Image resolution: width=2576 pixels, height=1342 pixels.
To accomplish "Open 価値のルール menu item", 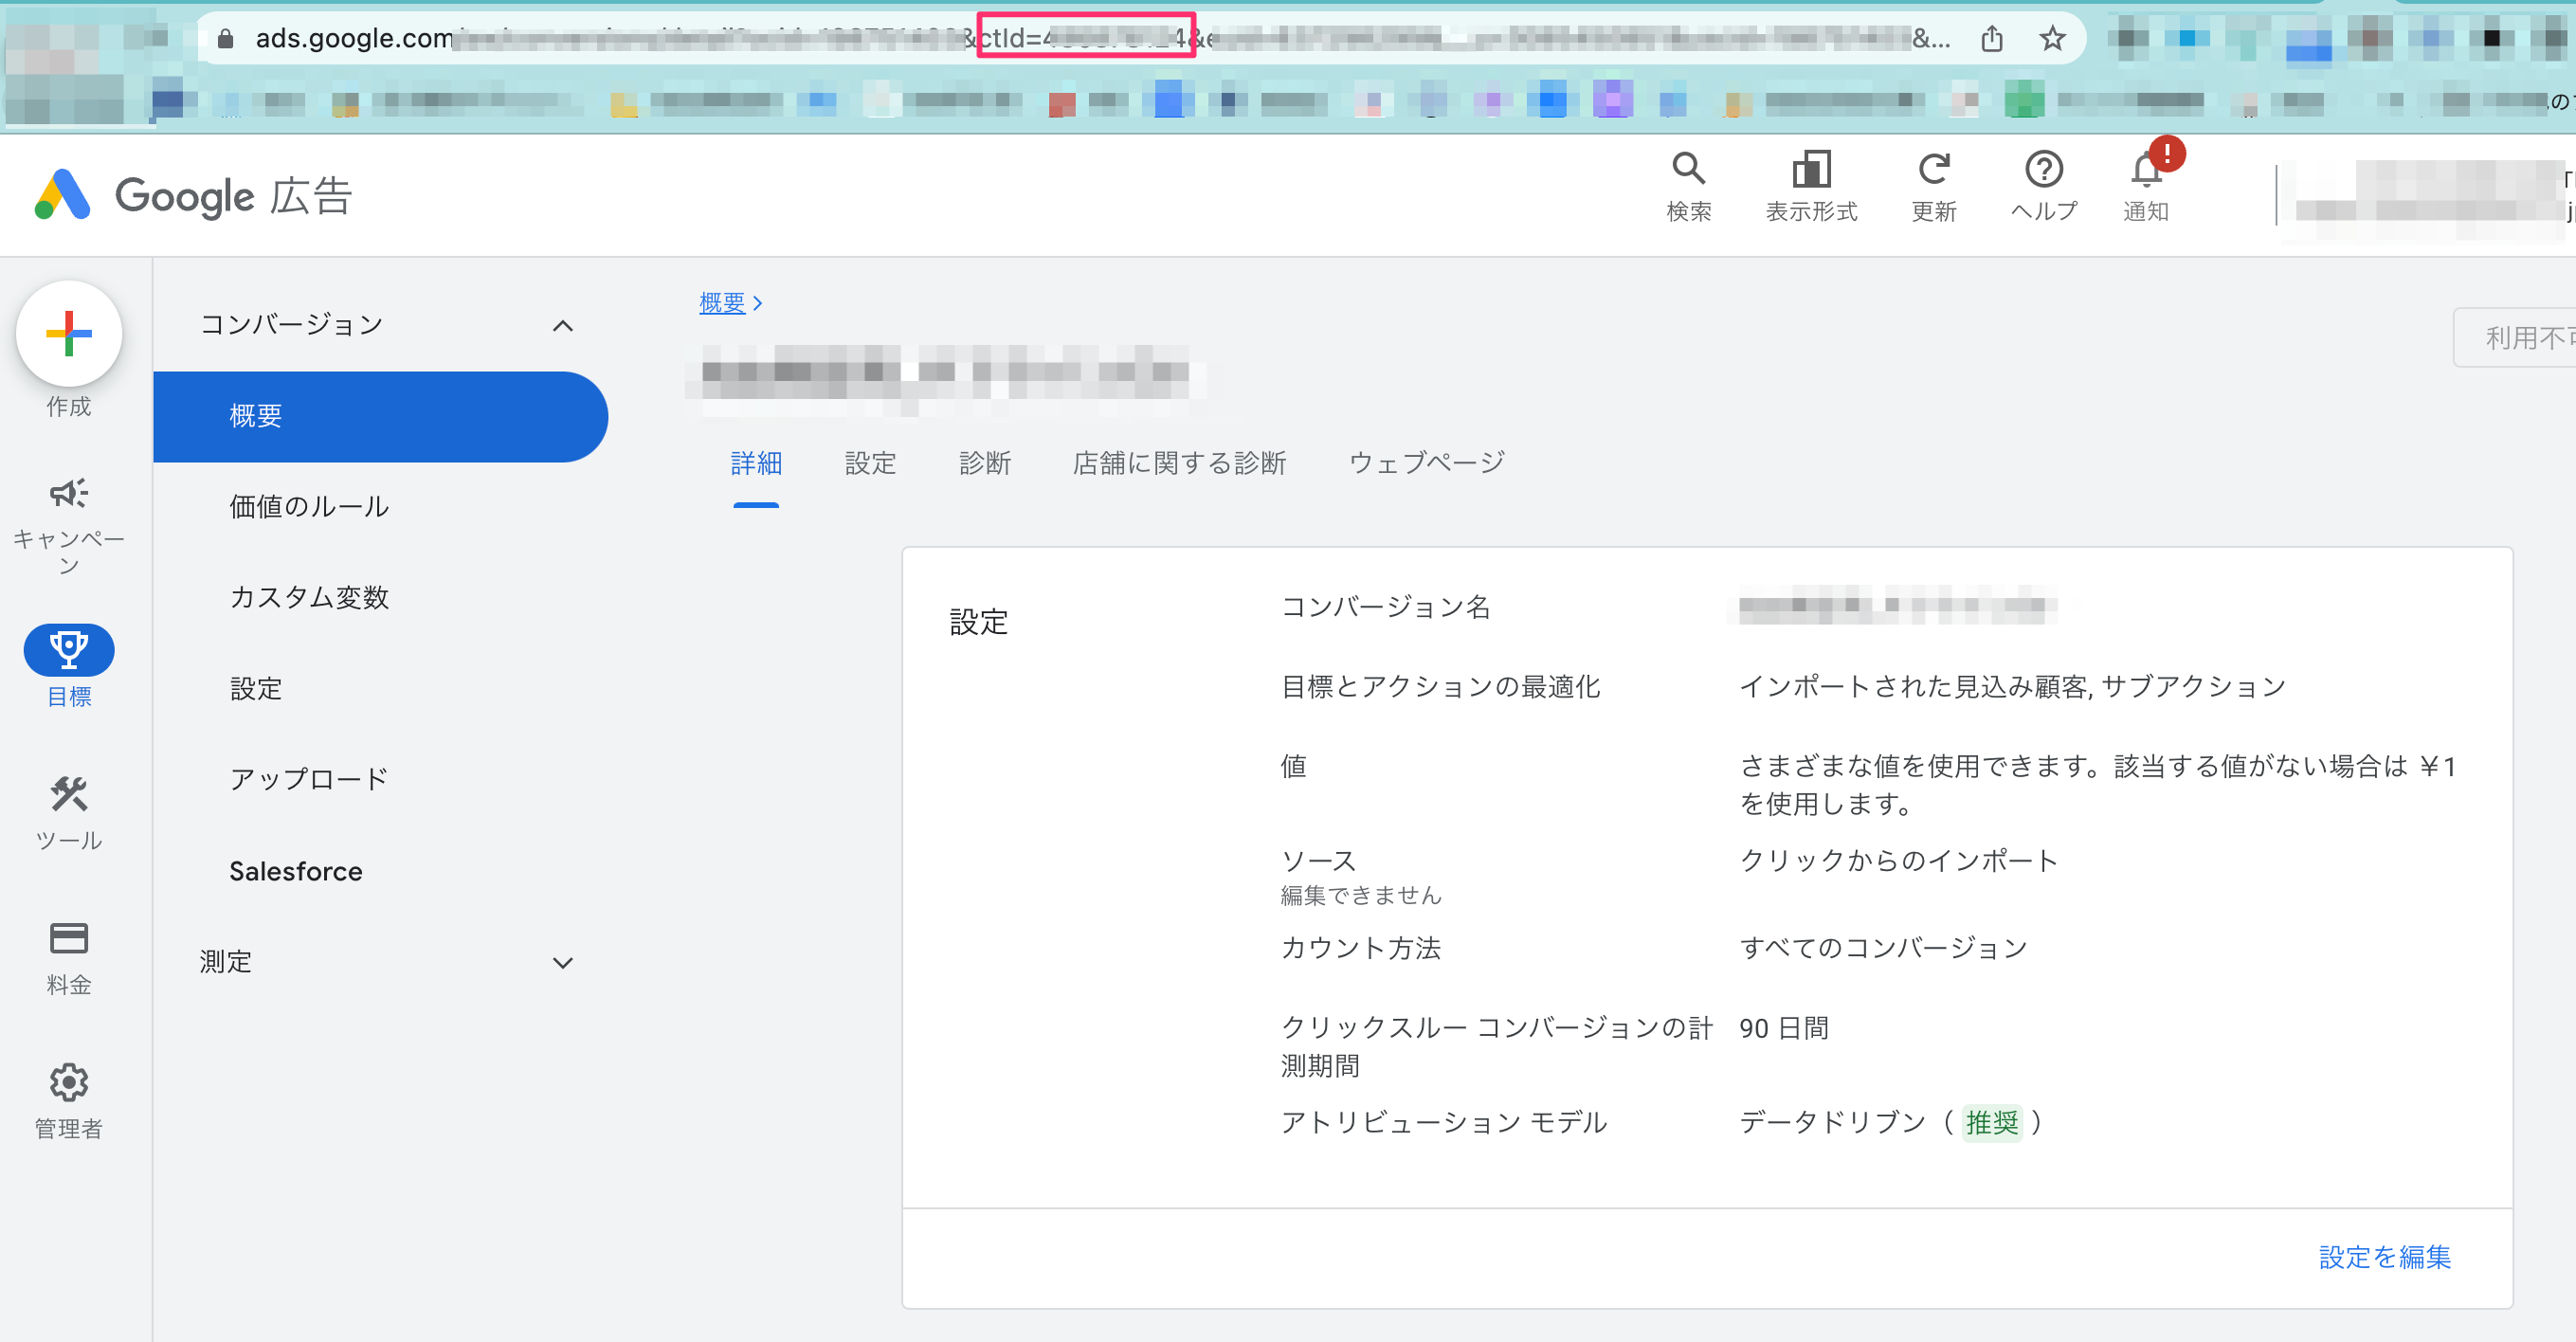I will (x=309, y=506).
